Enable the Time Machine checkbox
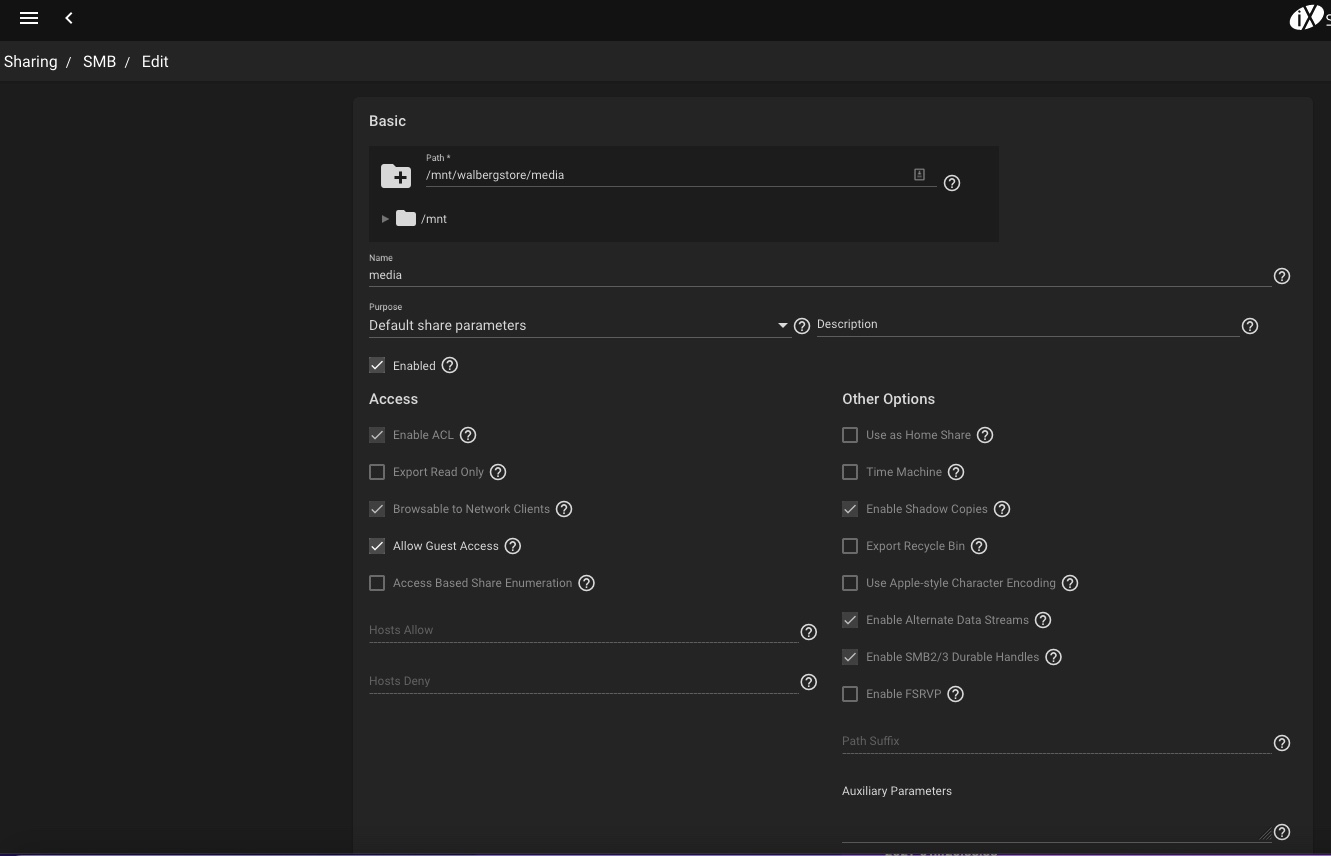 point(850,472)
